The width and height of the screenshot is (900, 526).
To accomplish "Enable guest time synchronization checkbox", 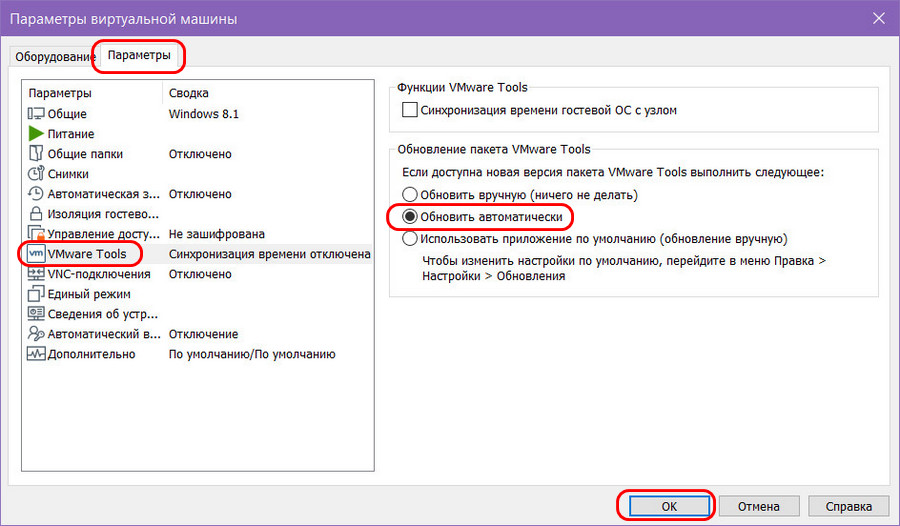I will pyautogui.click(x=409, y=110).
